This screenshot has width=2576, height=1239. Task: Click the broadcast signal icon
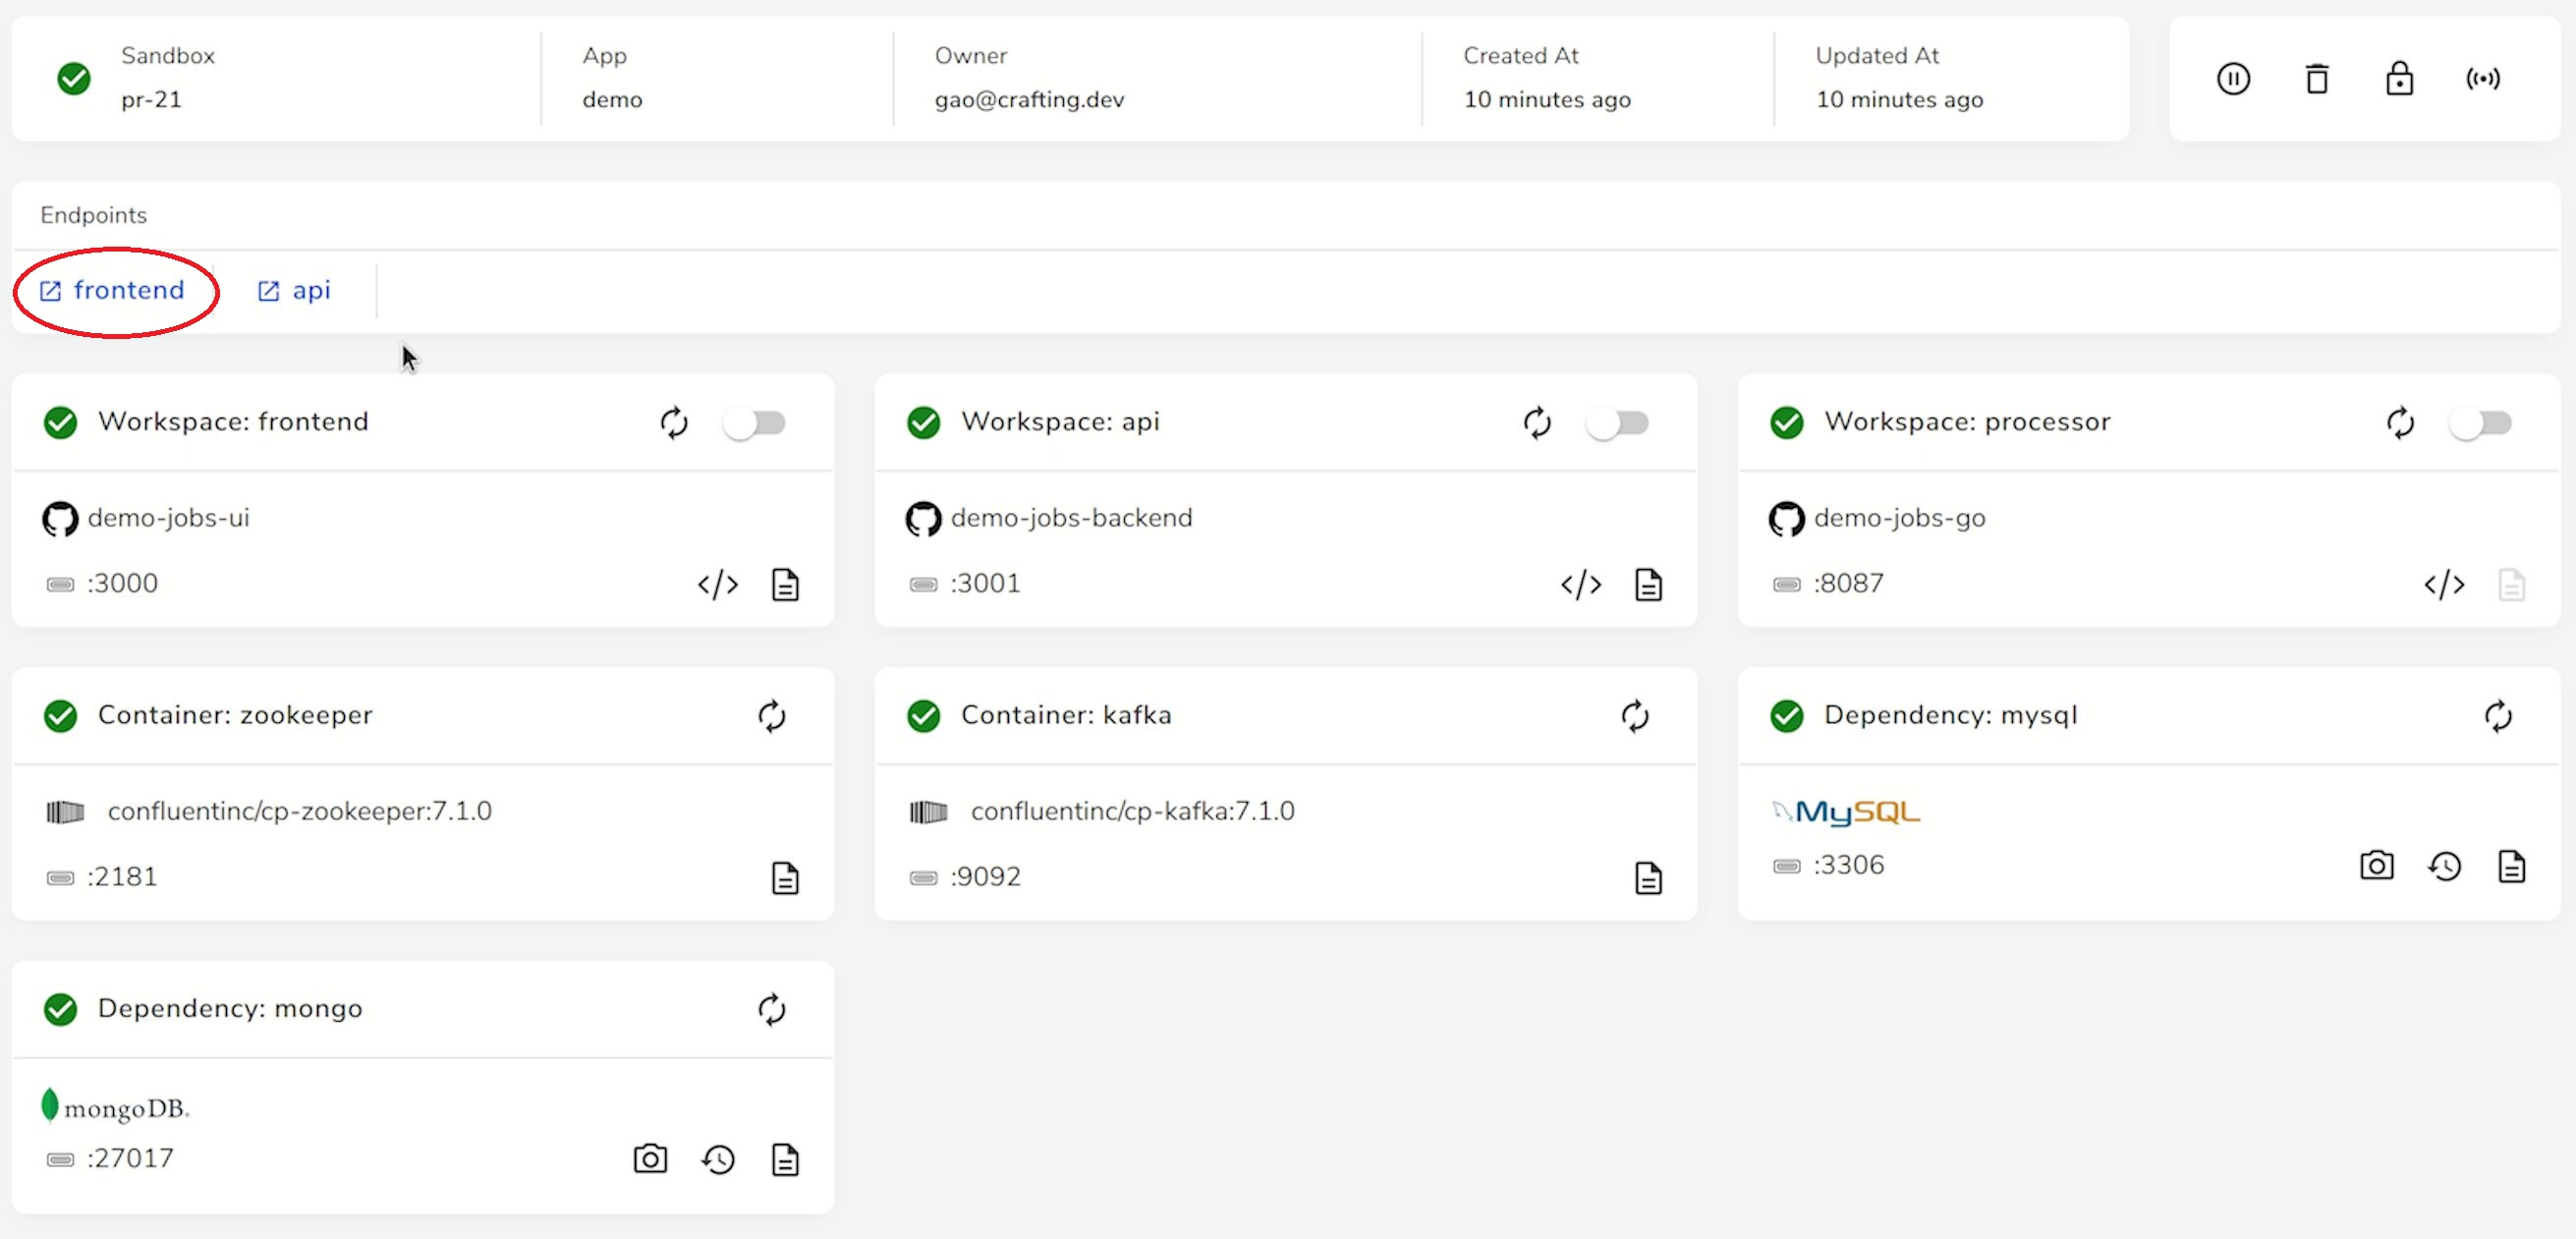pos(2482,78)
